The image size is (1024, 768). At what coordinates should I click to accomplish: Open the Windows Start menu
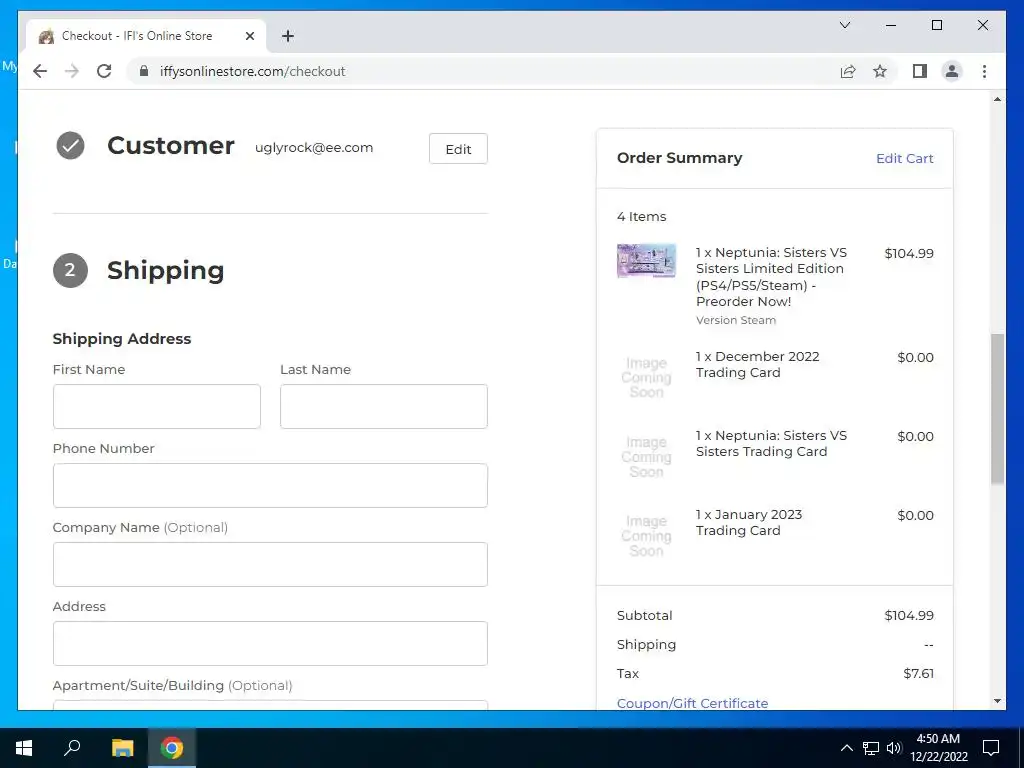tap(24, 748)
